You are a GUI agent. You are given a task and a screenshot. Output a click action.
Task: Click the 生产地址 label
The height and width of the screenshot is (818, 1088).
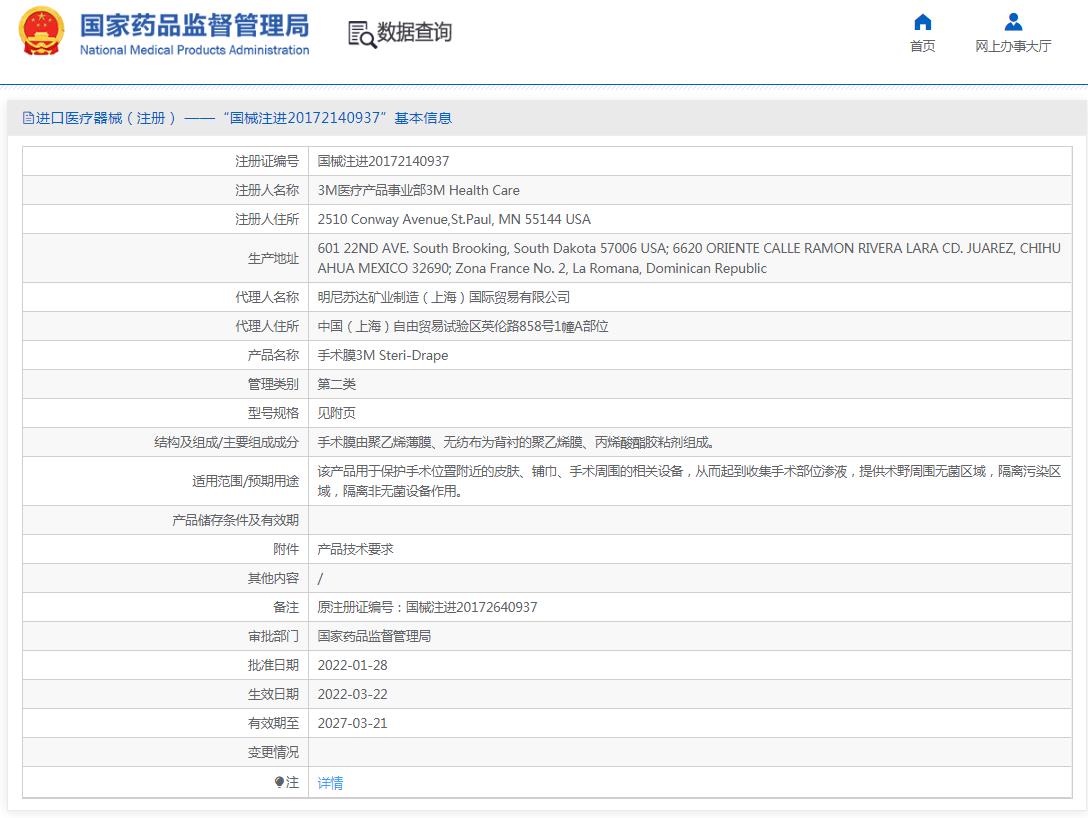(273, 258)
